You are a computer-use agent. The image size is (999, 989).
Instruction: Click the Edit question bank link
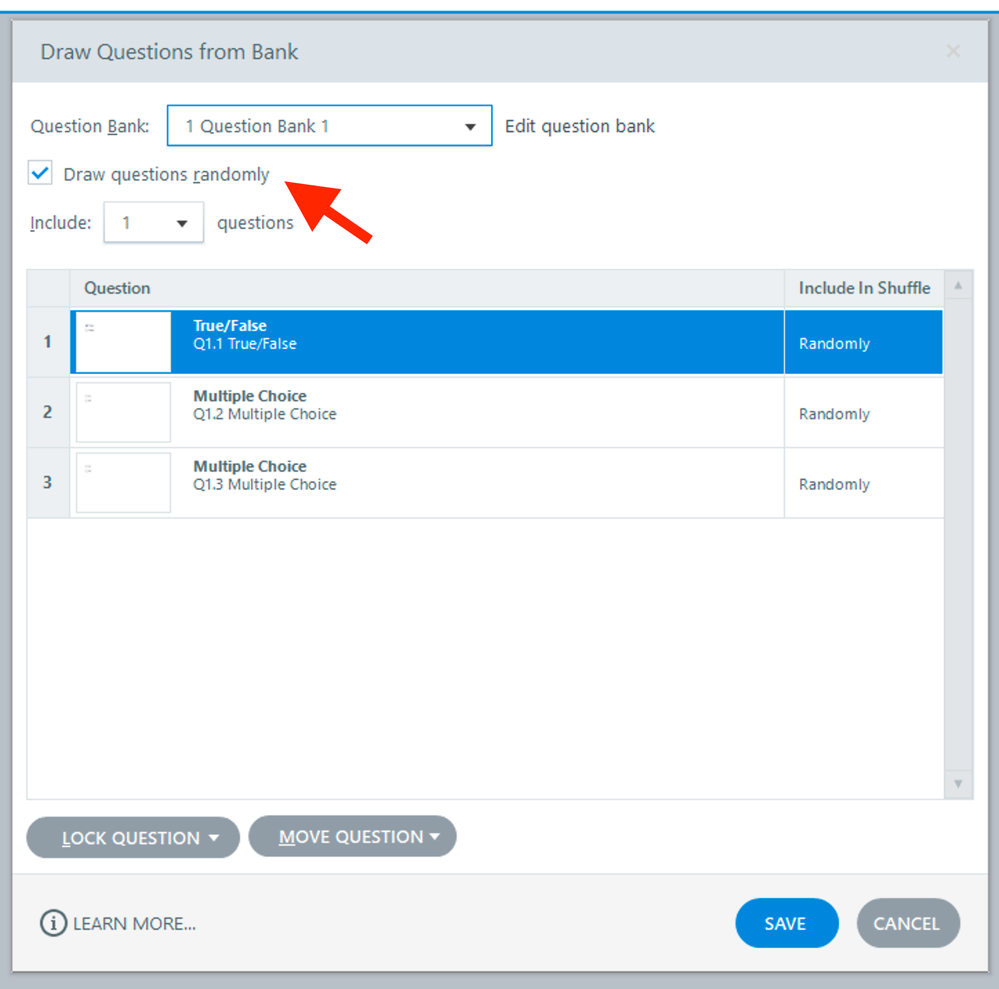(x=579, y=126)
